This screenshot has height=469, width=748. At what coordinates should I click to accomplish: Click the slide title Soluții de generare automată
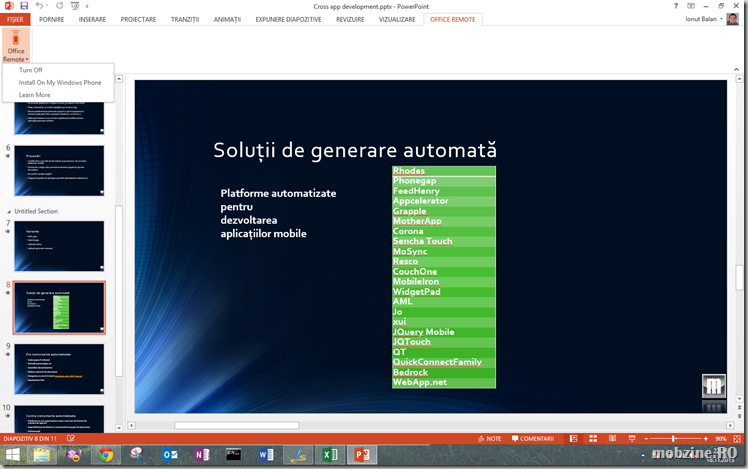click(x=355, y=150)
